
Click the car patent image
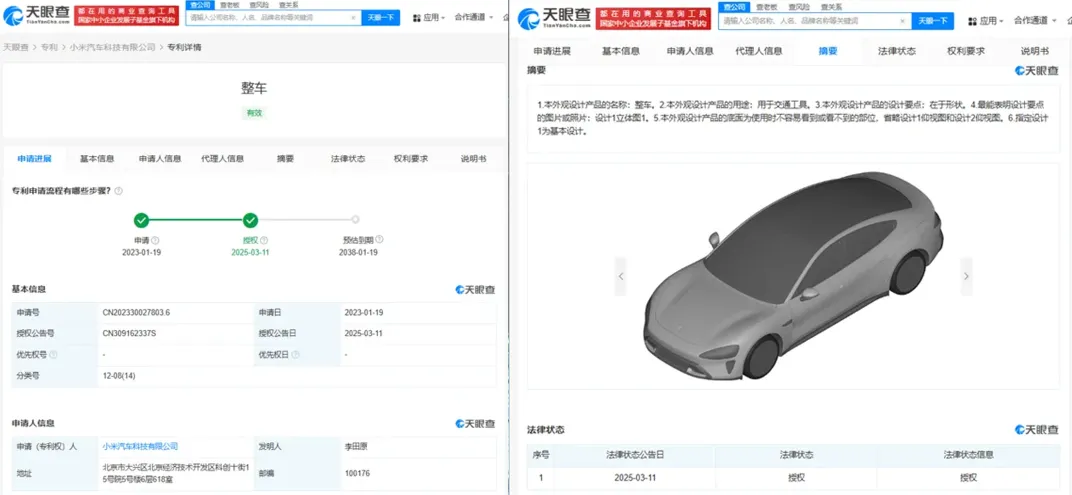793,276
